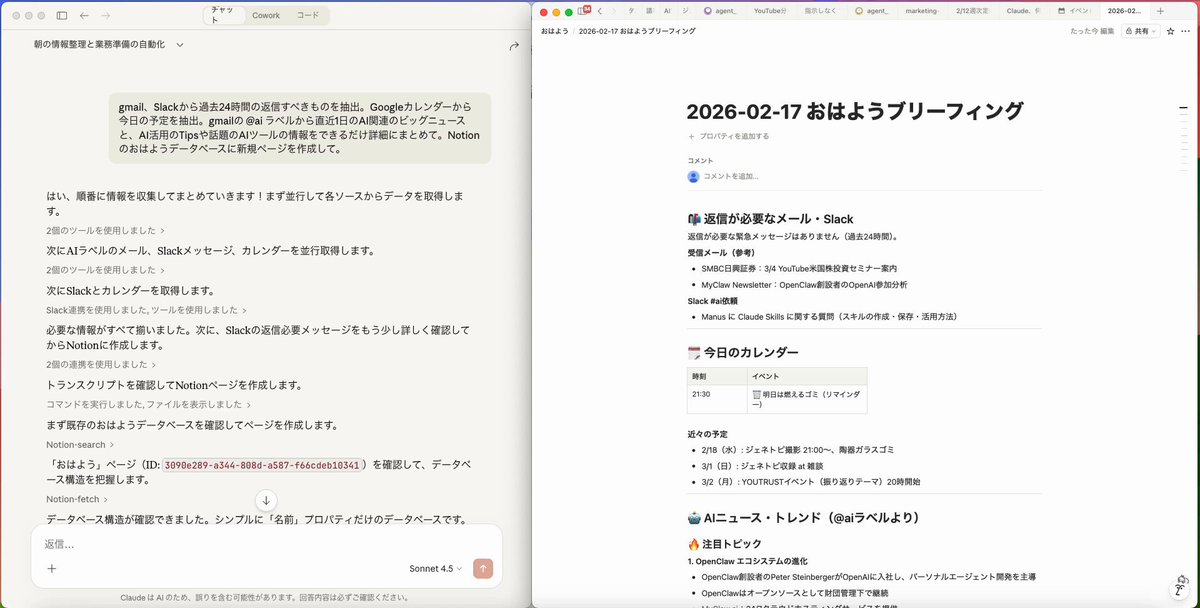
Task: Click the たった今 編集 status text
Action: tap(1092, 31)
